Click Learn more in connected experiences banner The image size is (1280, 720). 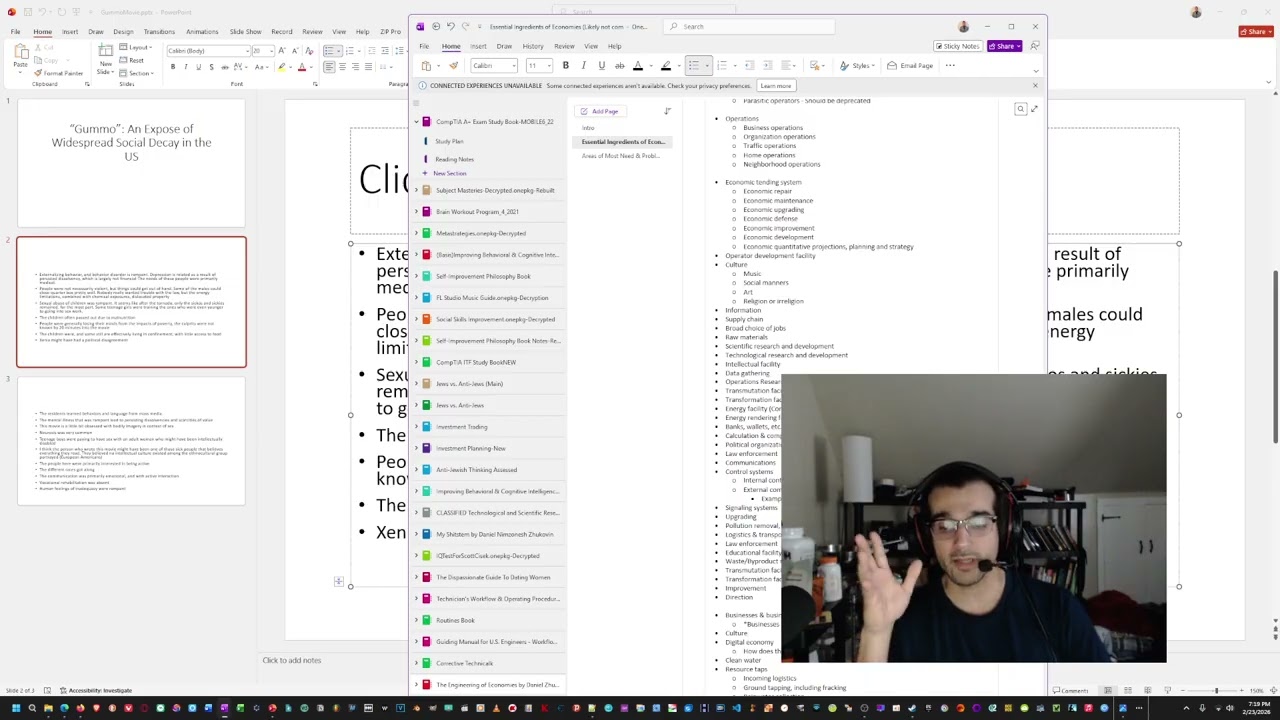coord(776,86)
